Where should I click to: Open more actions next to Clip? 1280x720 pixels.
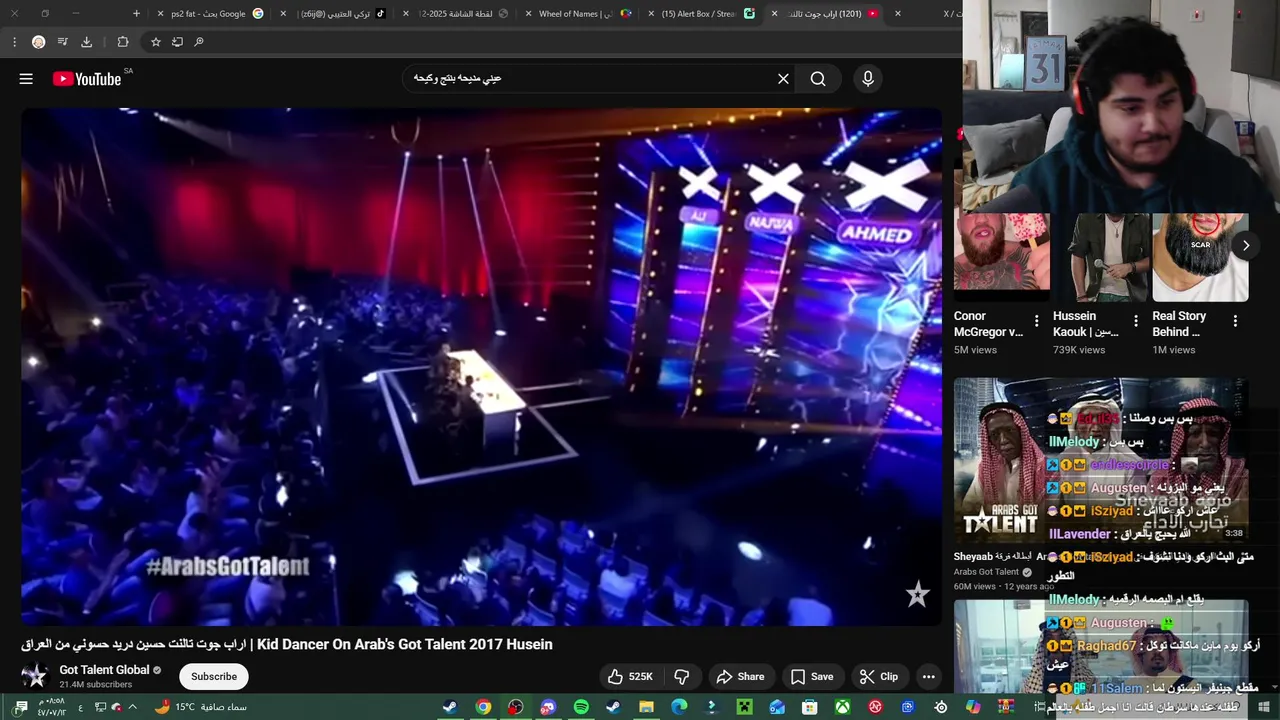[x=929, y=677]
